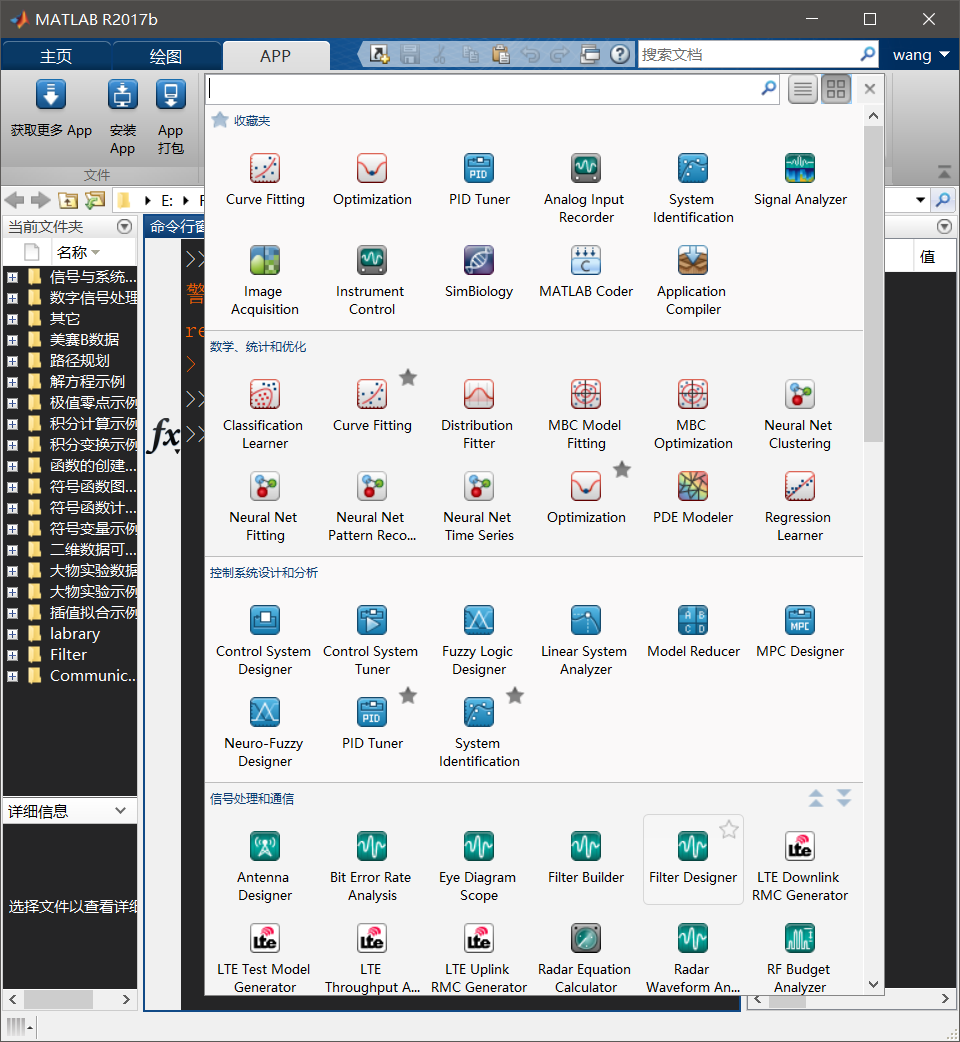
Task: Expand the labrary folder node
Action: coord(12,634)
